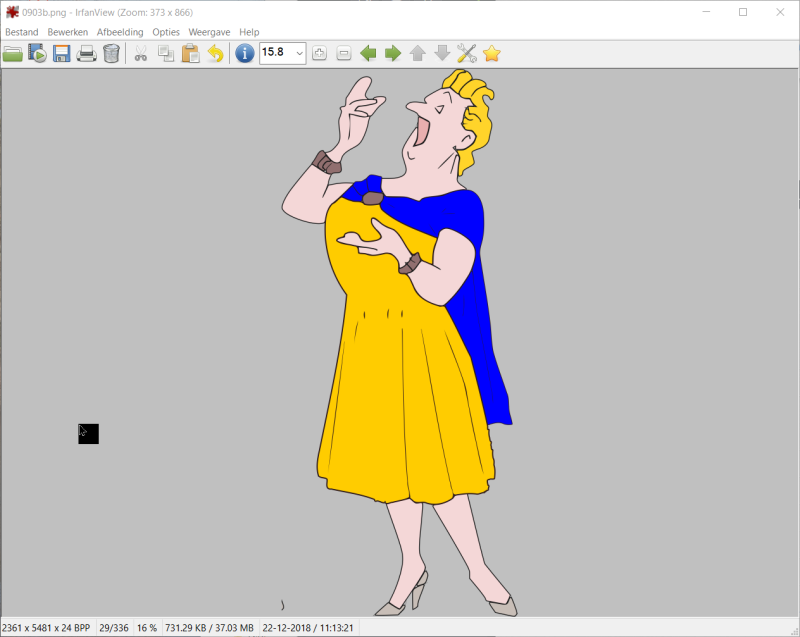Undo the last action with the yellow arrow
The image size is (800, 637).
coord(215,54)
